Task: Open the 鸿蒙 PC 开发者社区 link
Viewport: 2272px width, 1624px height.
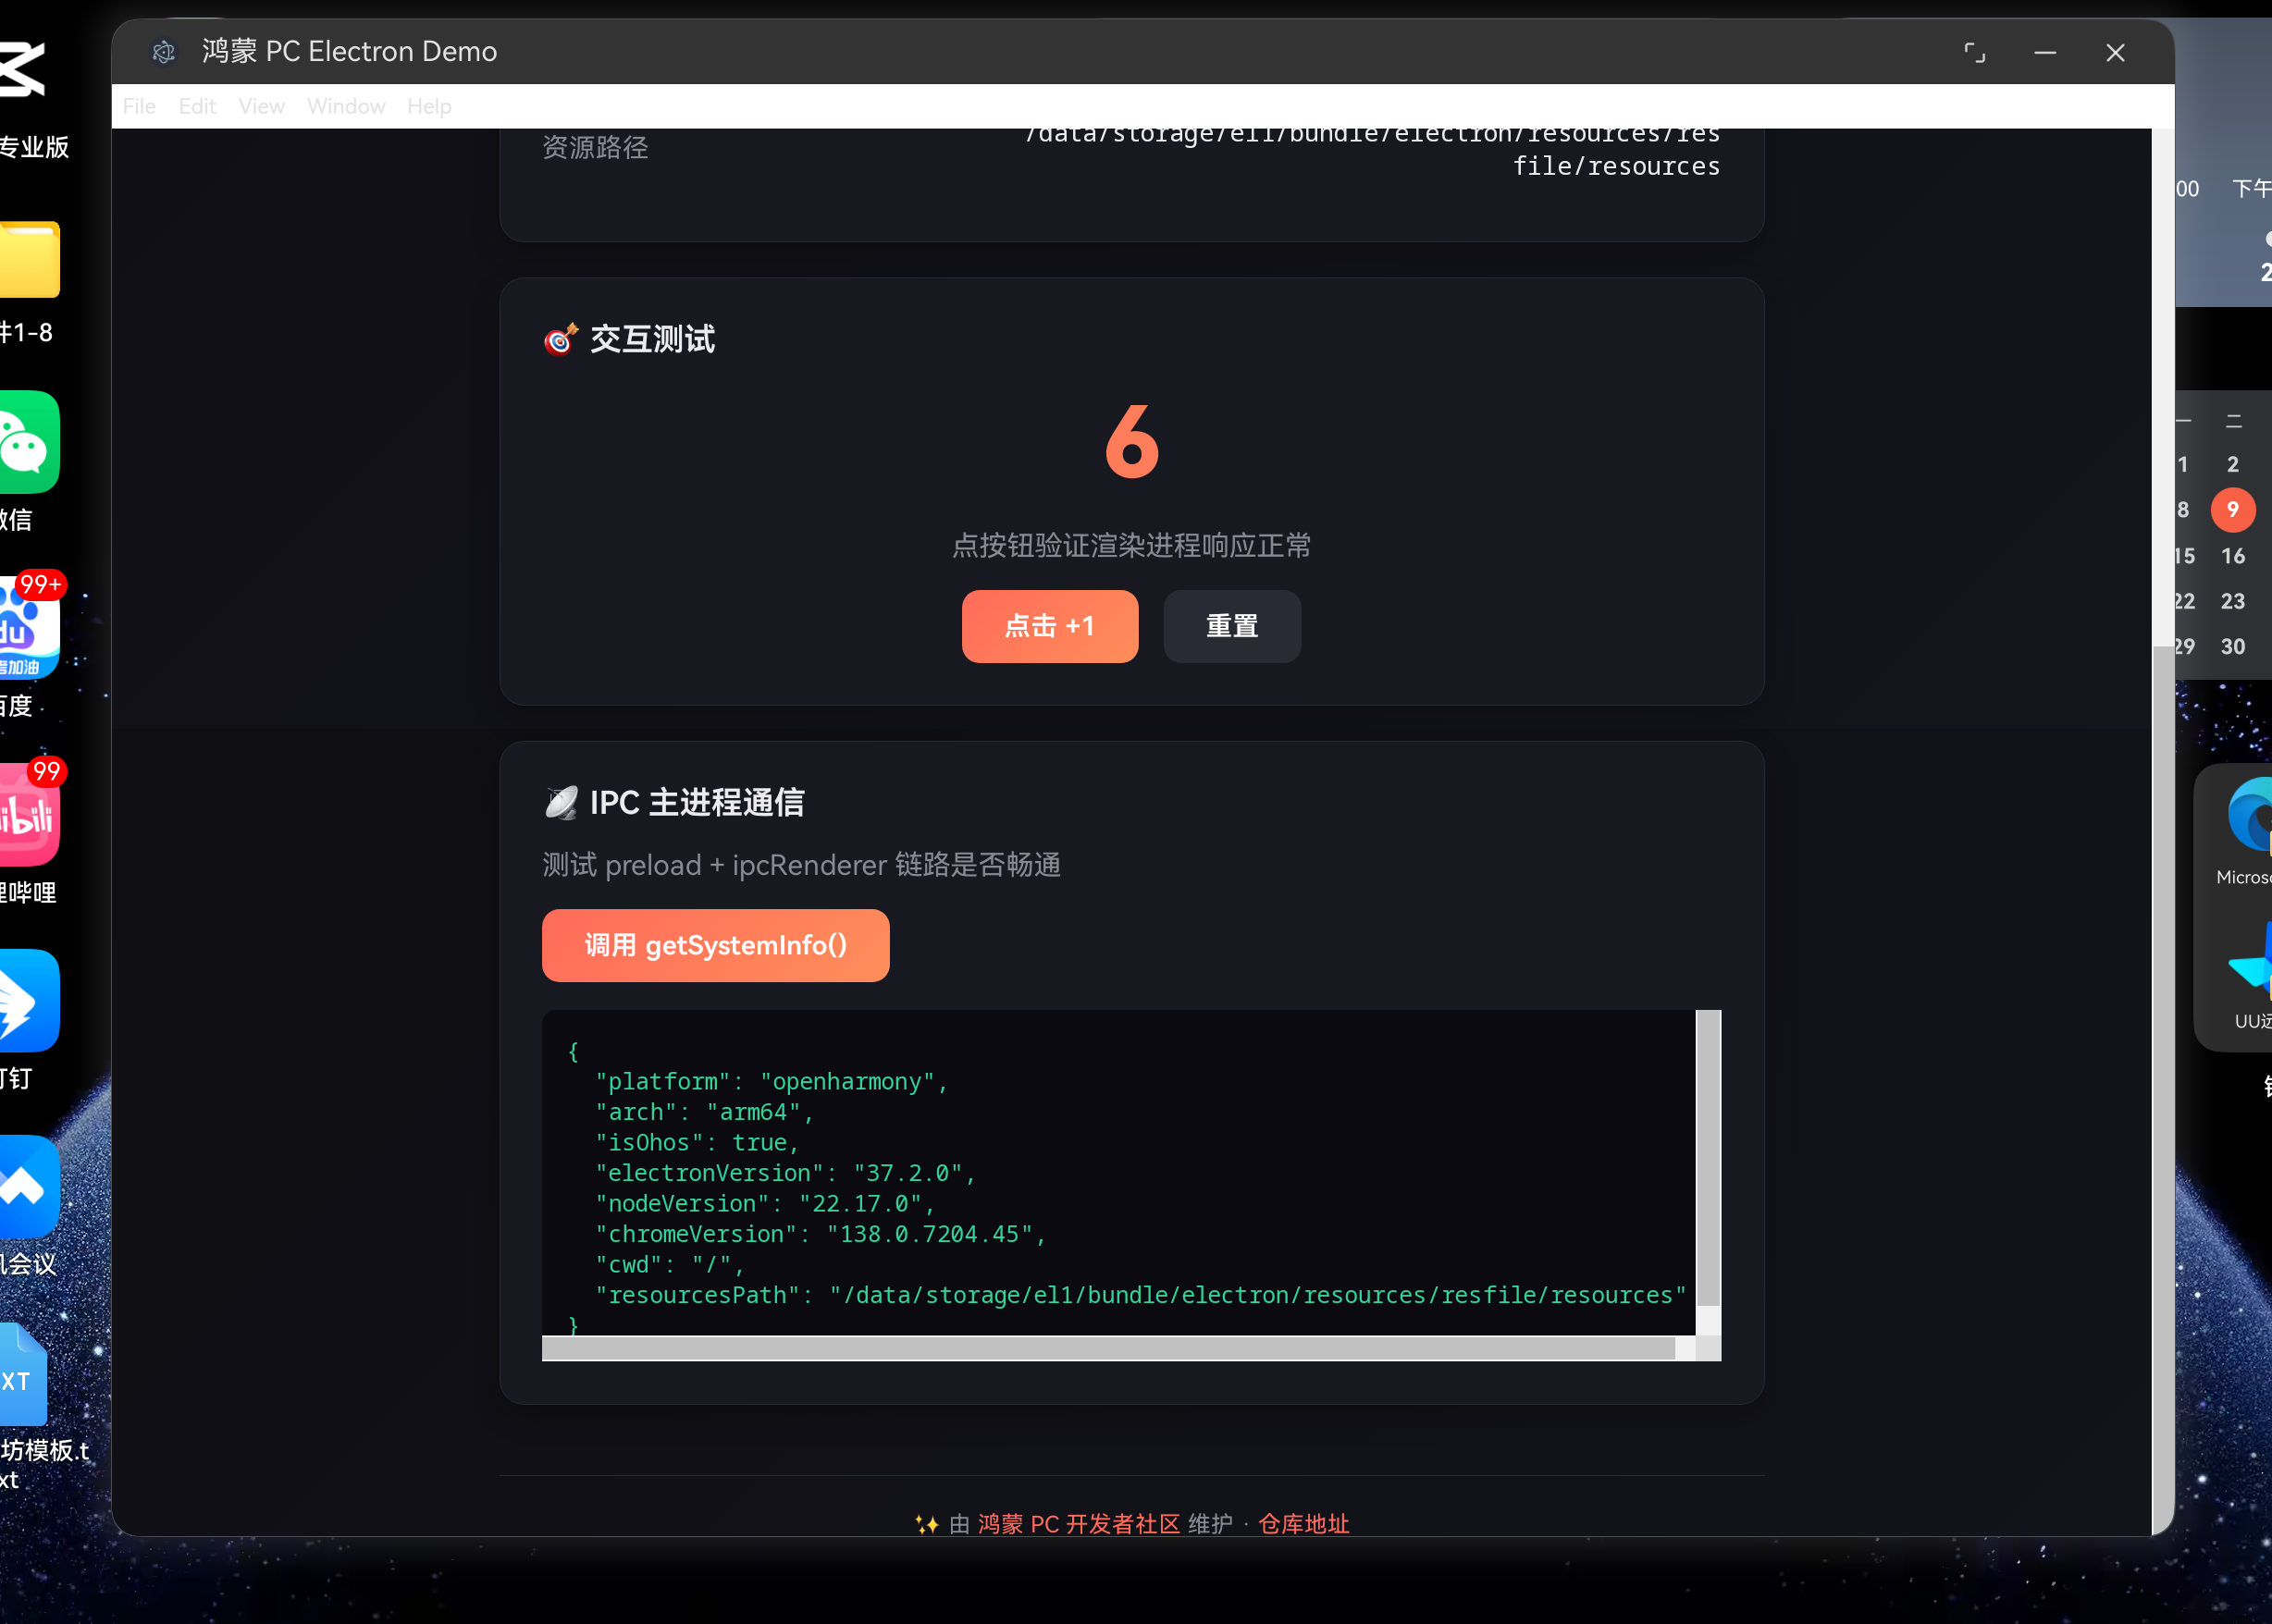Action: 1079,1523
